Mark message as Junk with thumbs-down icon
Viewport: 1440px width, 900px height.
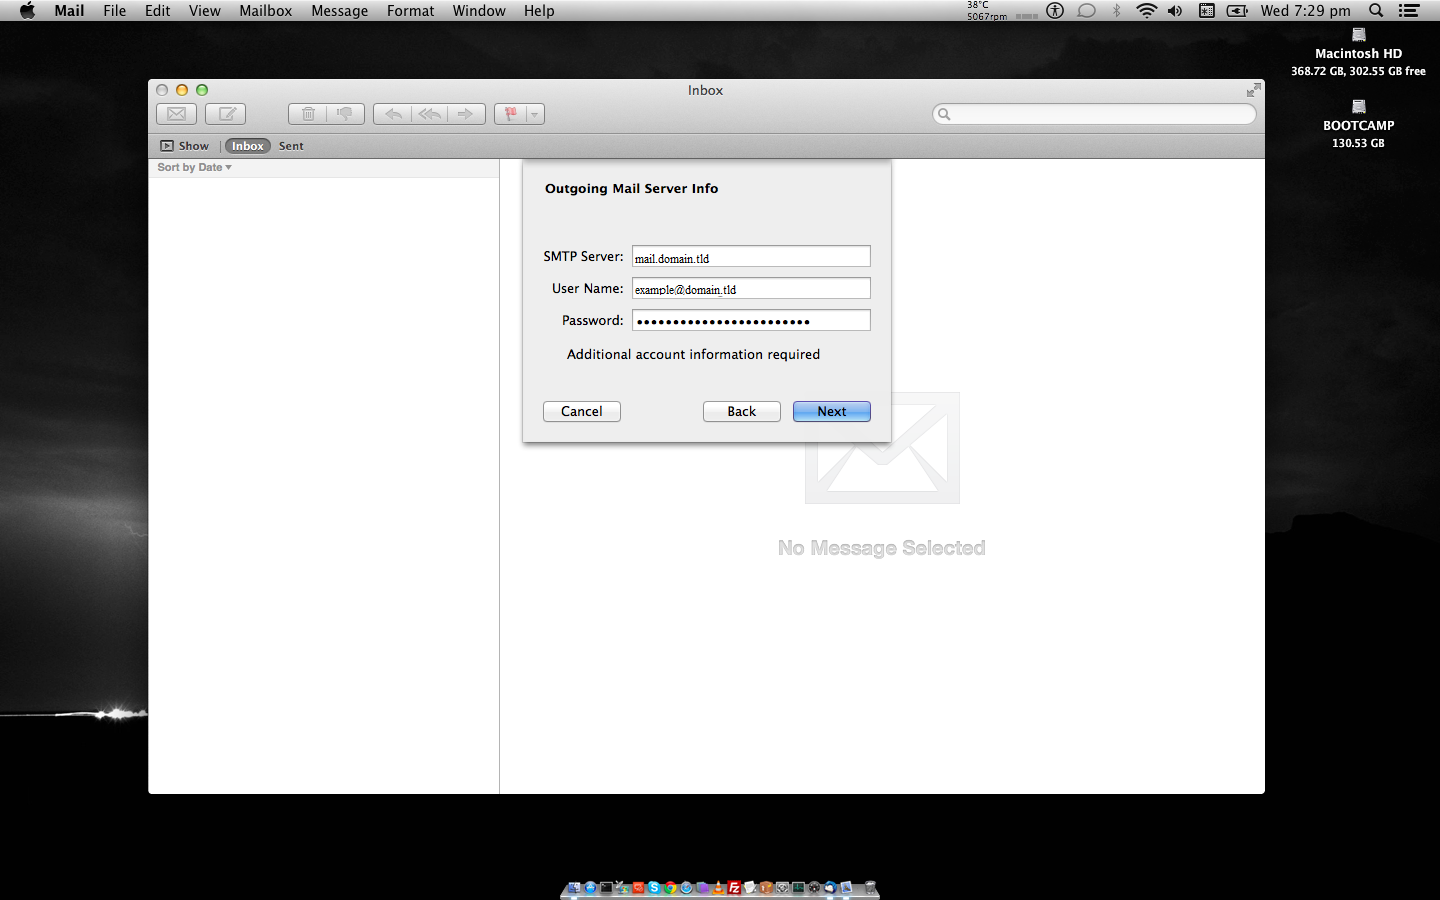pos(345,113)
